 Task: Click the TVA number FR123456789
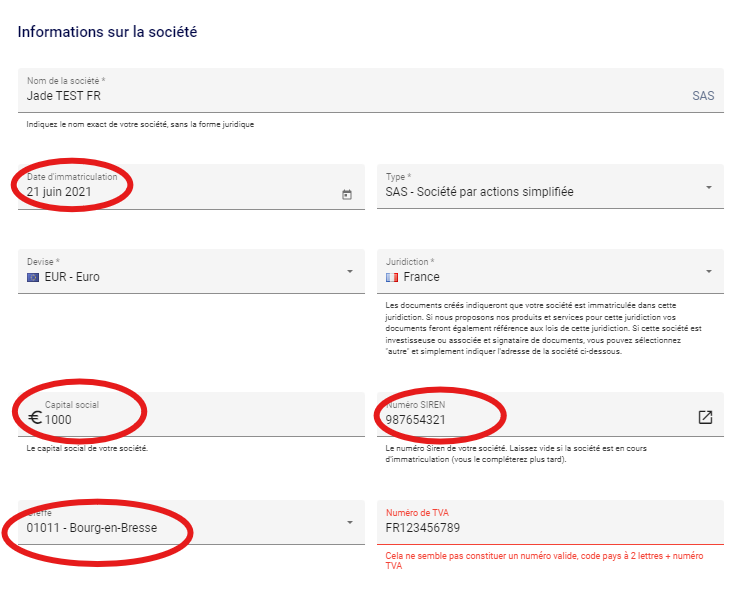coord(422,528)
